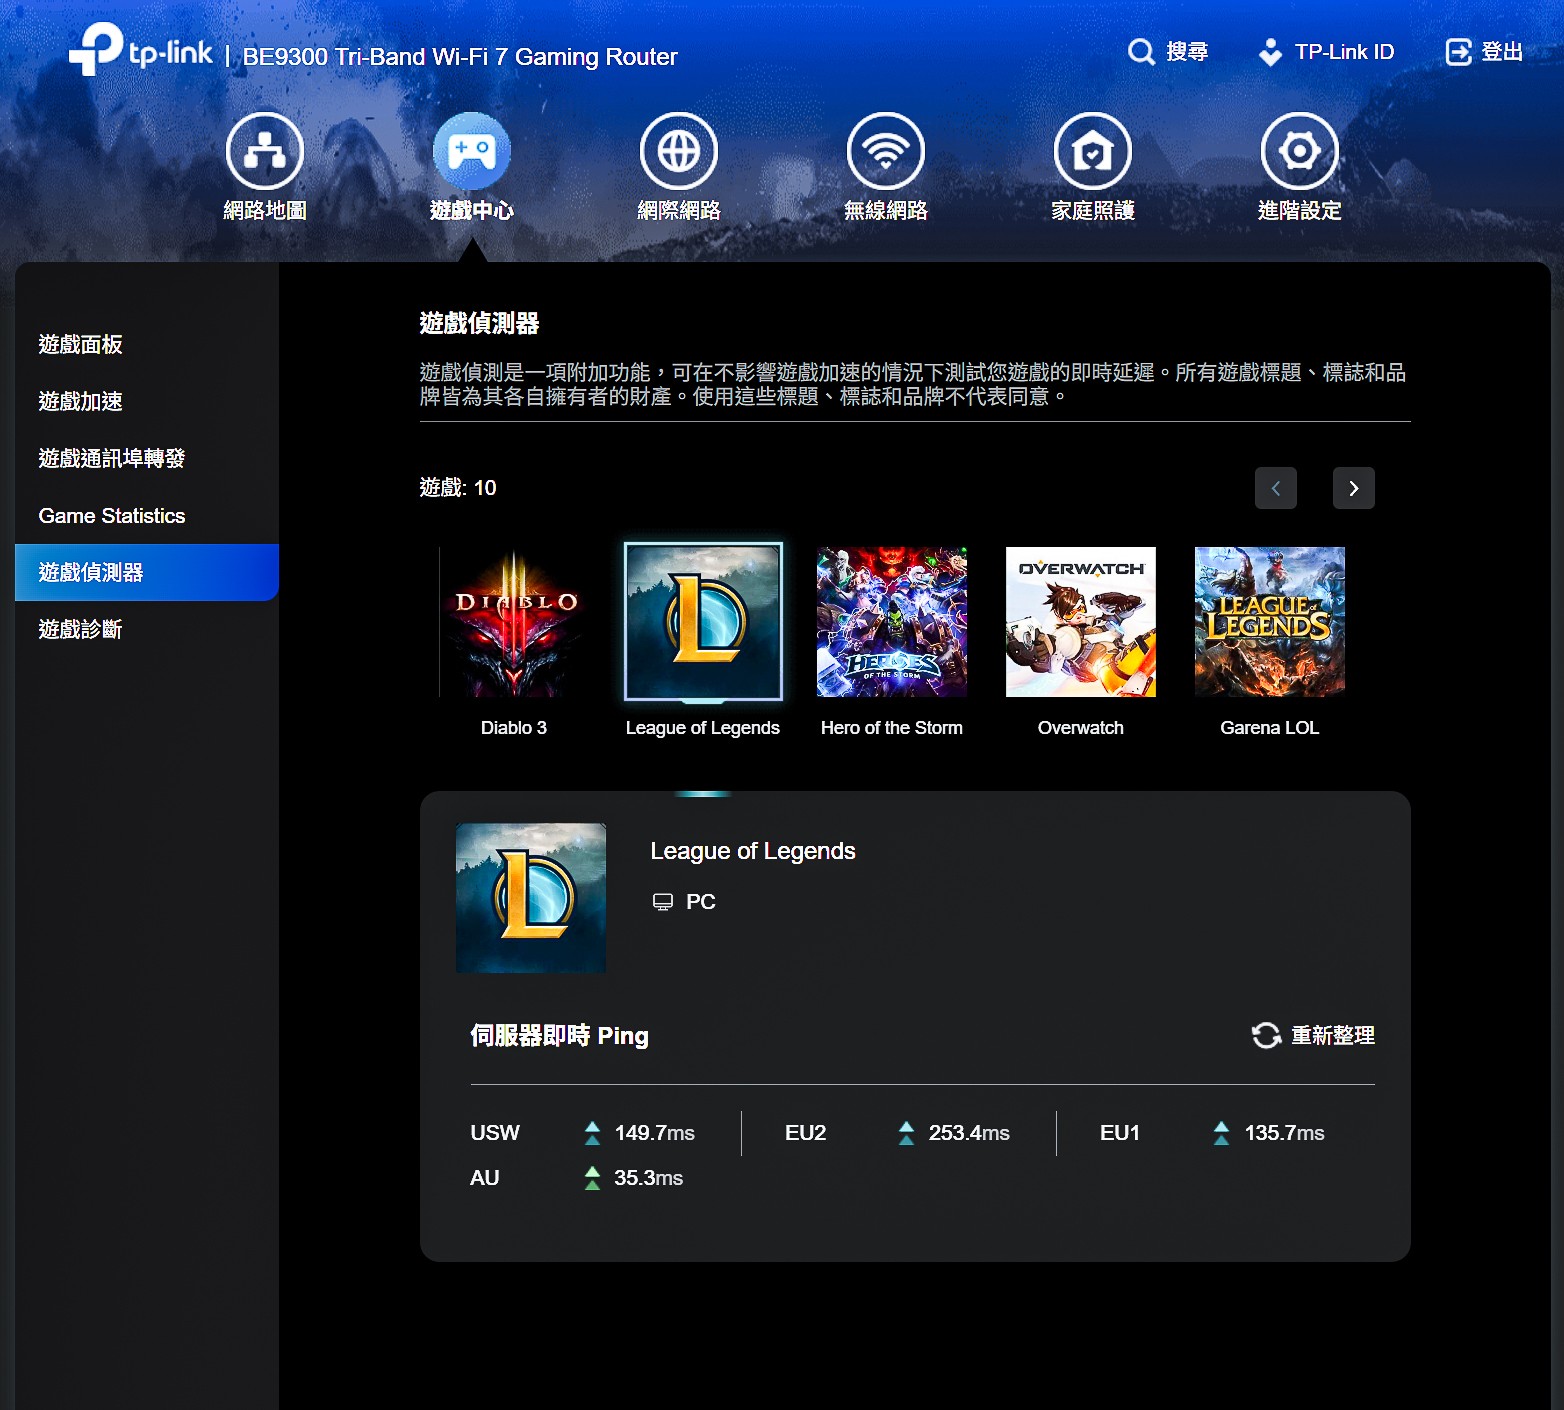Open the Advanced (進階設定) gear icon
The image size is (1564, 1410).
click(x=1300, y=151)
